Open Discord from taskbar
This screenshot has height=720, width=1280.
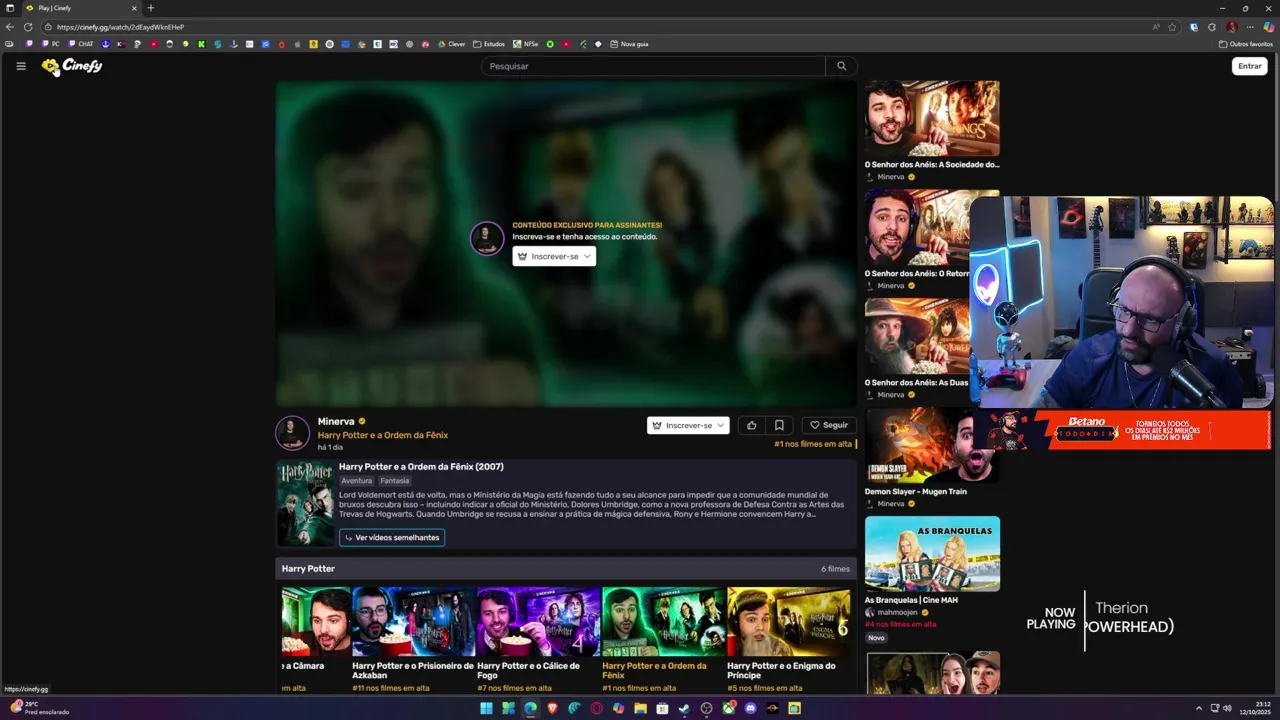coord(750,708)
